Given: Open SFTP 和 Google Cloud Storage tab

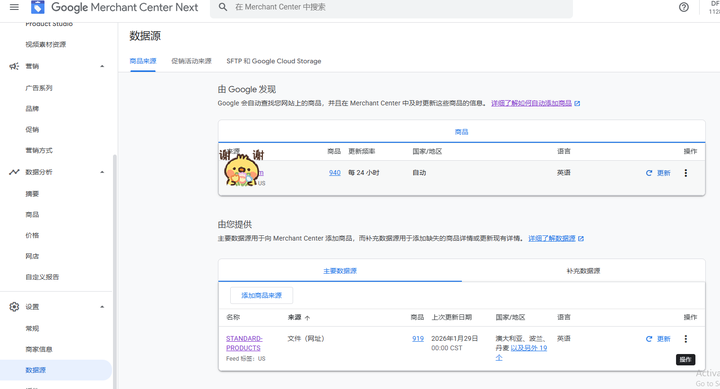Looking at the screenshot, I should click(x=274, y=61).
